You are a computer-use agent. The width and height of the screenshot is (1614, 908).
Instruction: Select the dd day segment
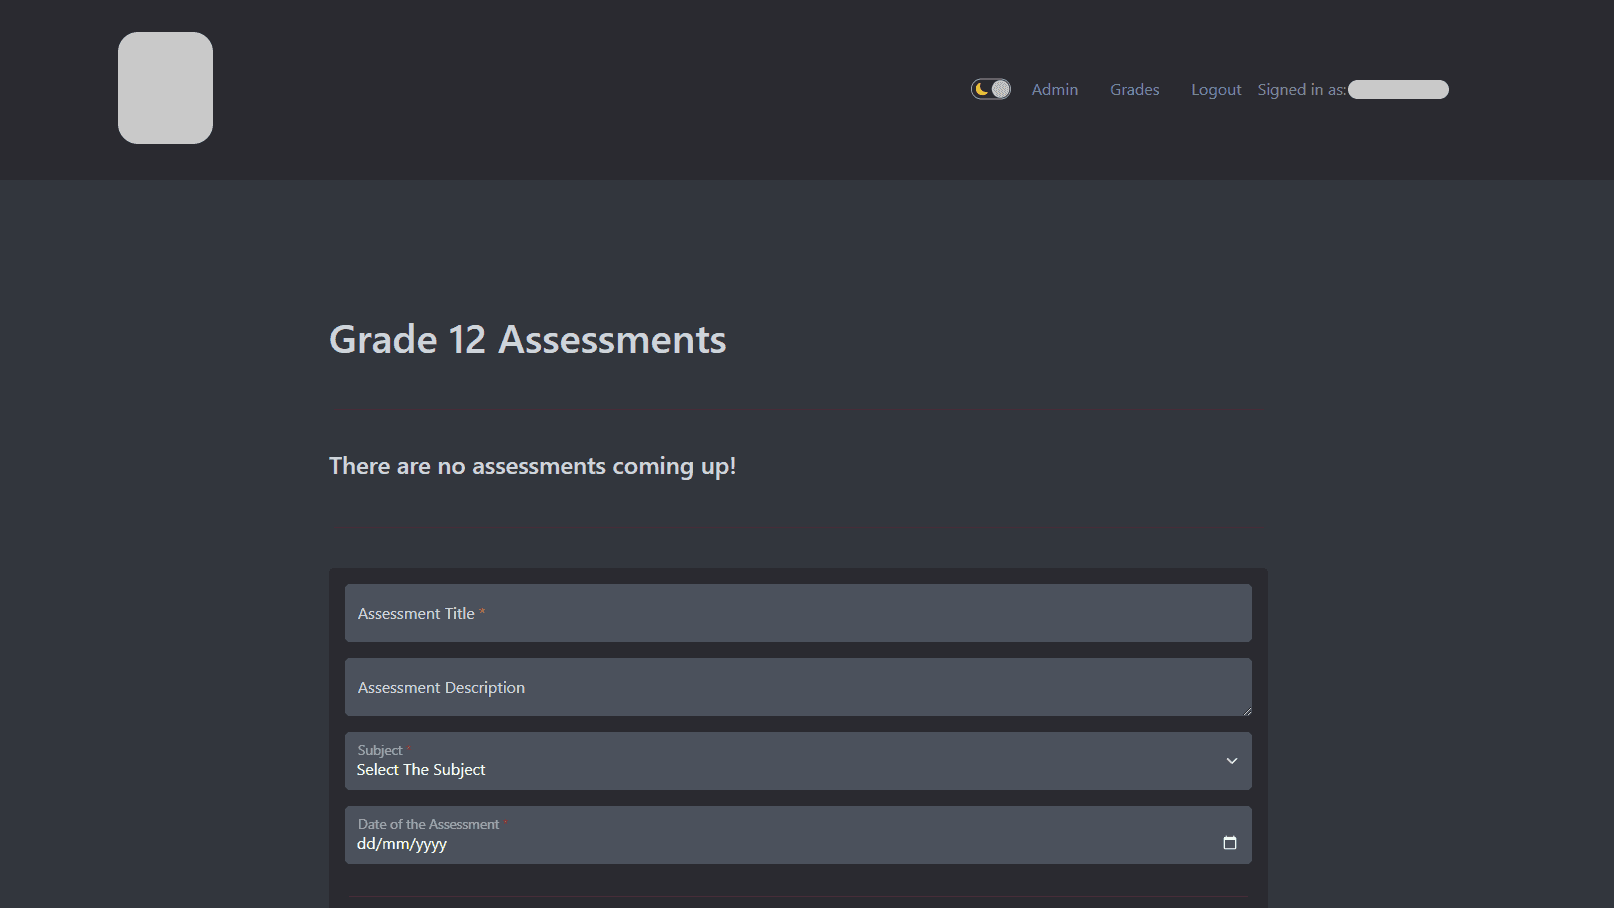[x=366, y=844]
